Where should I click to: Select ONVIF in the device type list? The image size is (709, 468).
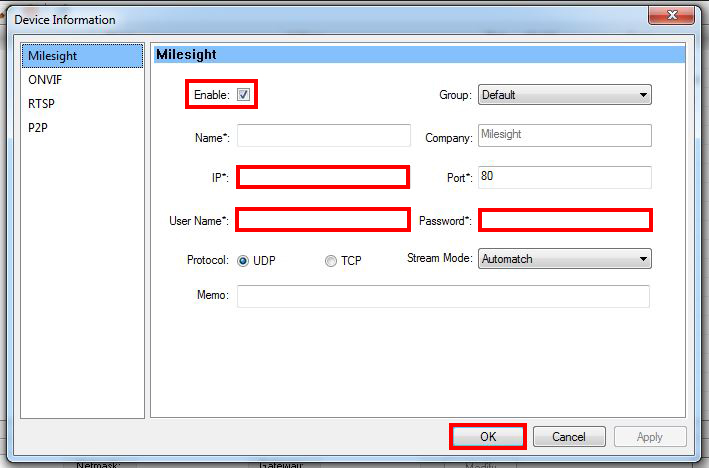[82, 80]
